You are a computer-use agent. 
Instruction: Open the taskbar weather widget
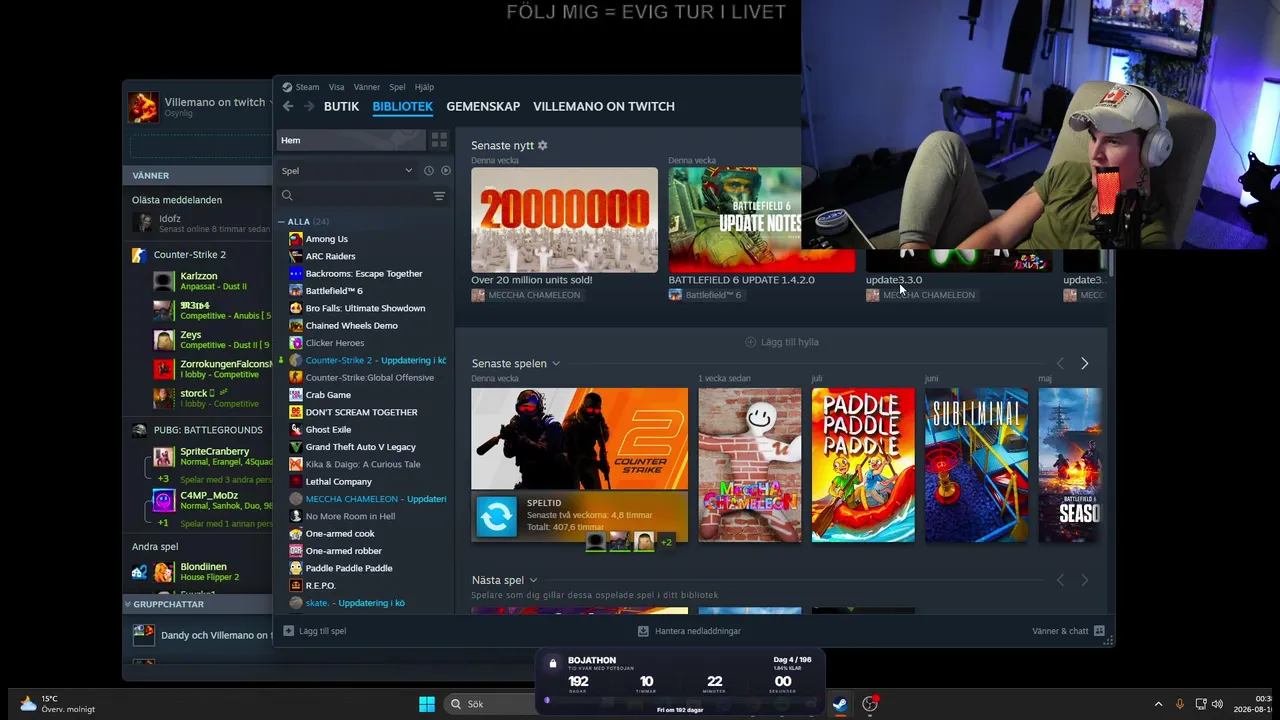pos(58,704)
